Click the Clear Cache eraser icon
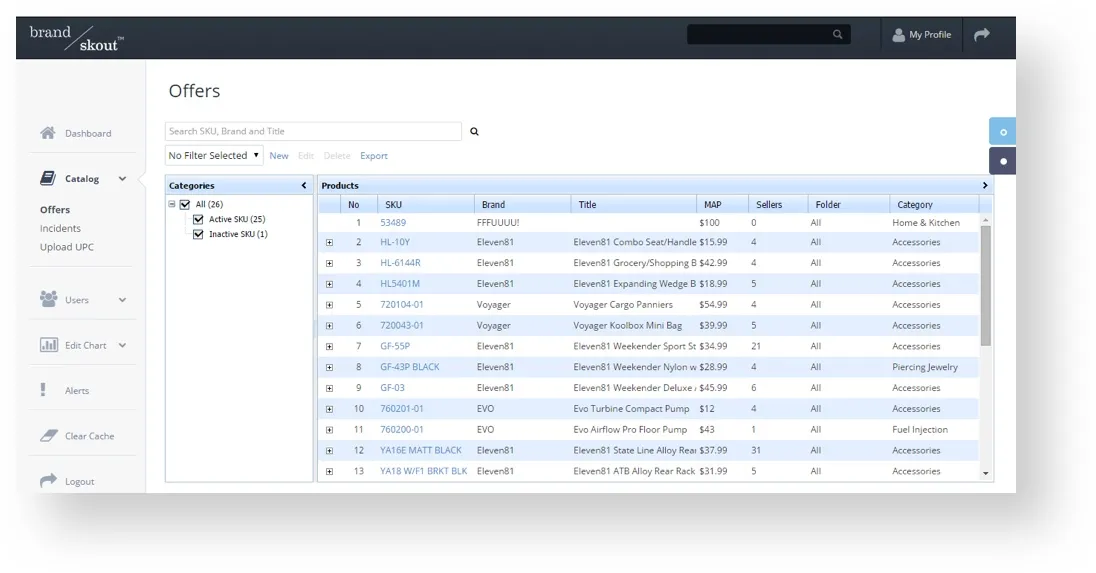Screen dimensions: 1096x573 point(48,435)
